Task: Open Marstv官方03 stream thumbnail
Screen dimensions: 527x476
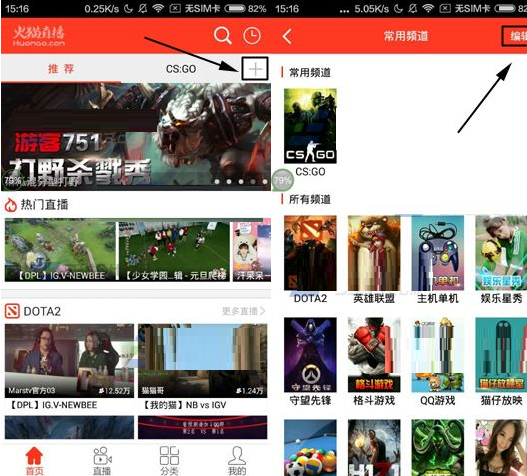Action: [x=69, y=361]
